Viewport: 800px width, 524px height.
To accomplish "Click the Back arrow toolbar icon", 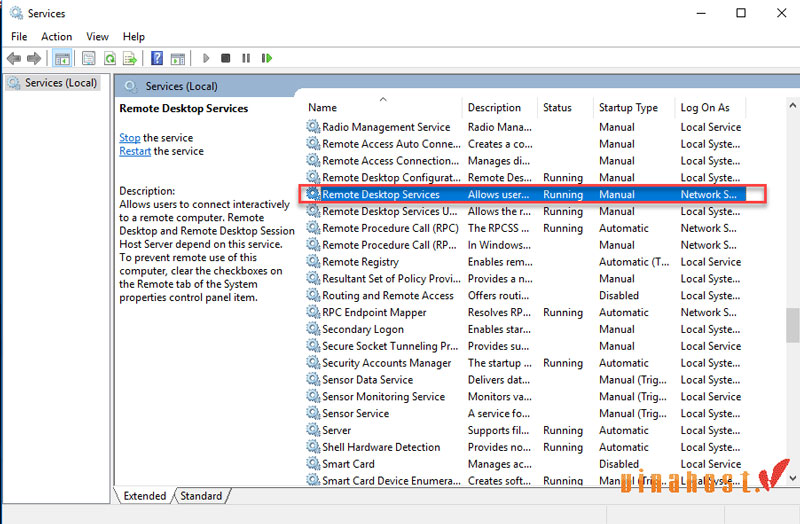I will [14, 59].
